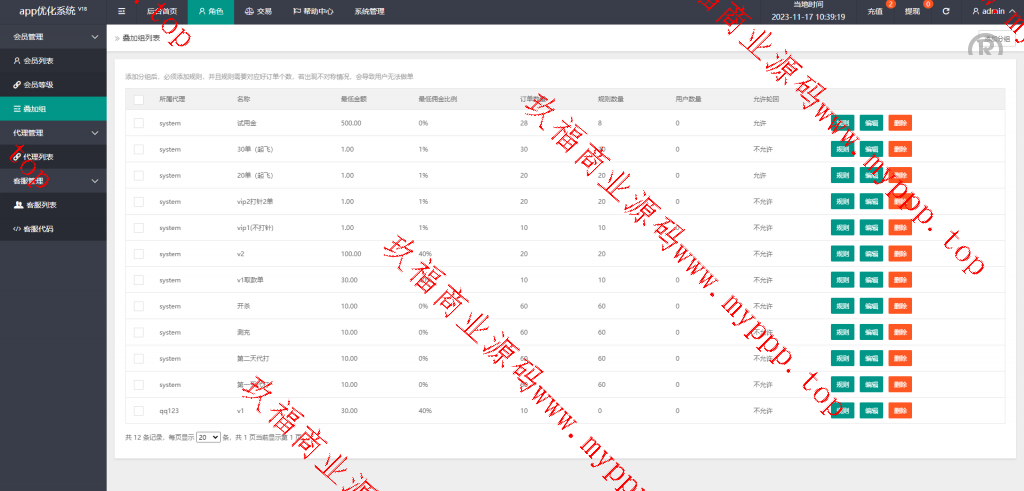Switch to the 交易 top tab

[258, 12]
